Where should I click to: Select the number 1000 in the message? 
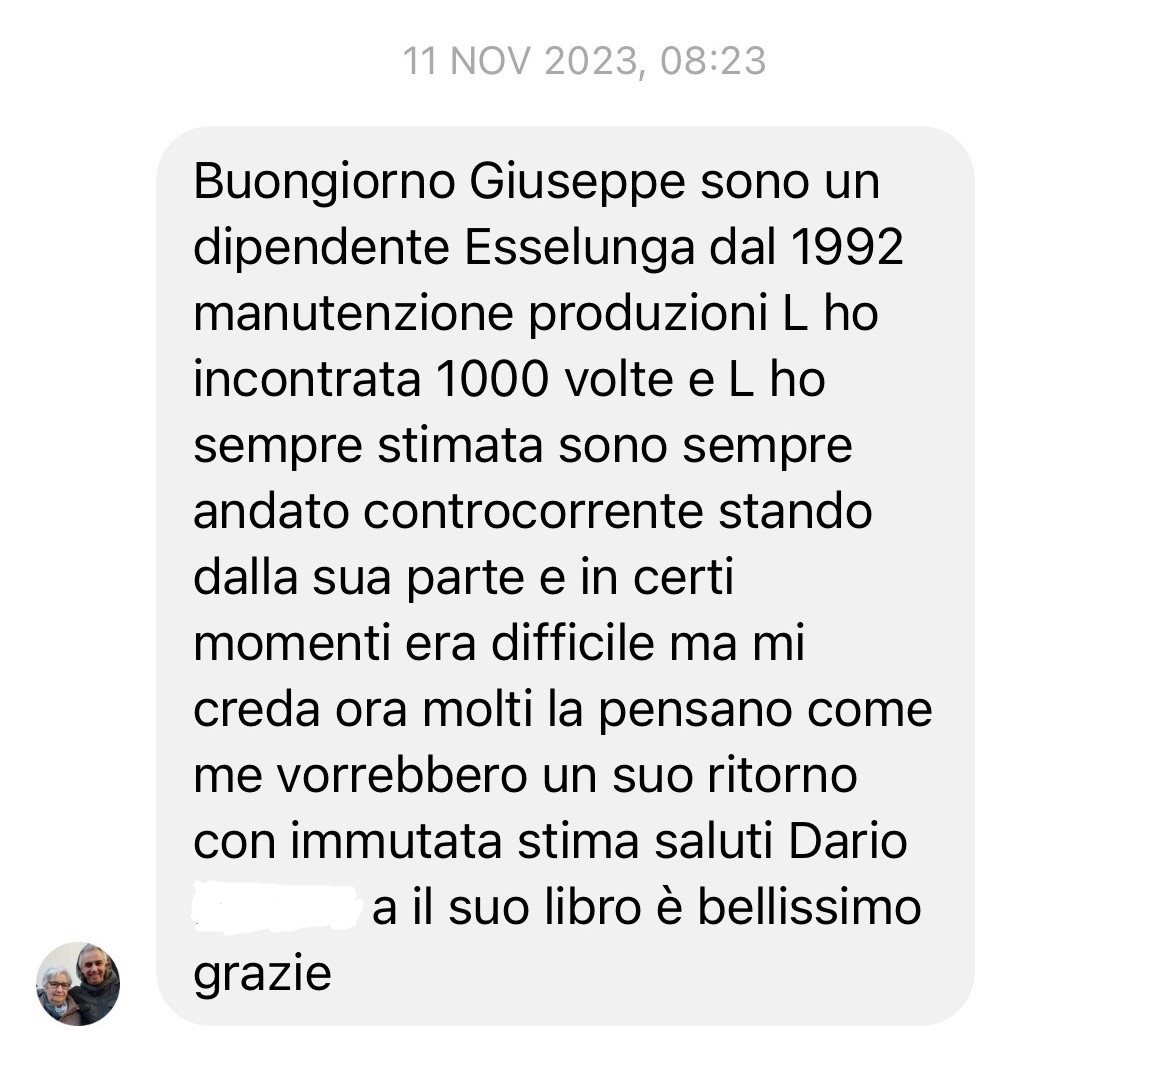click(x=492, y=379)
